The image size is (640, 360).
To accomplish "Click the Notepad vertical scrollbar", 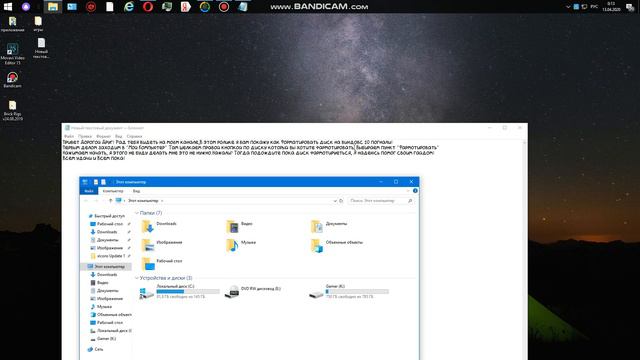I will (x=524, y=249).
